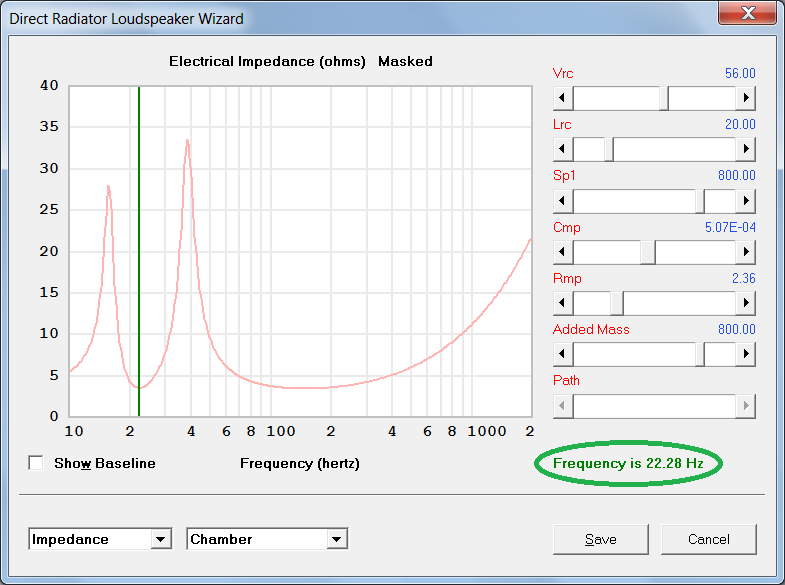The width and height of the screenshot is (785, 585).
Task: Close the Loudspeaker Wizard window
Action: tap(747, 13)
